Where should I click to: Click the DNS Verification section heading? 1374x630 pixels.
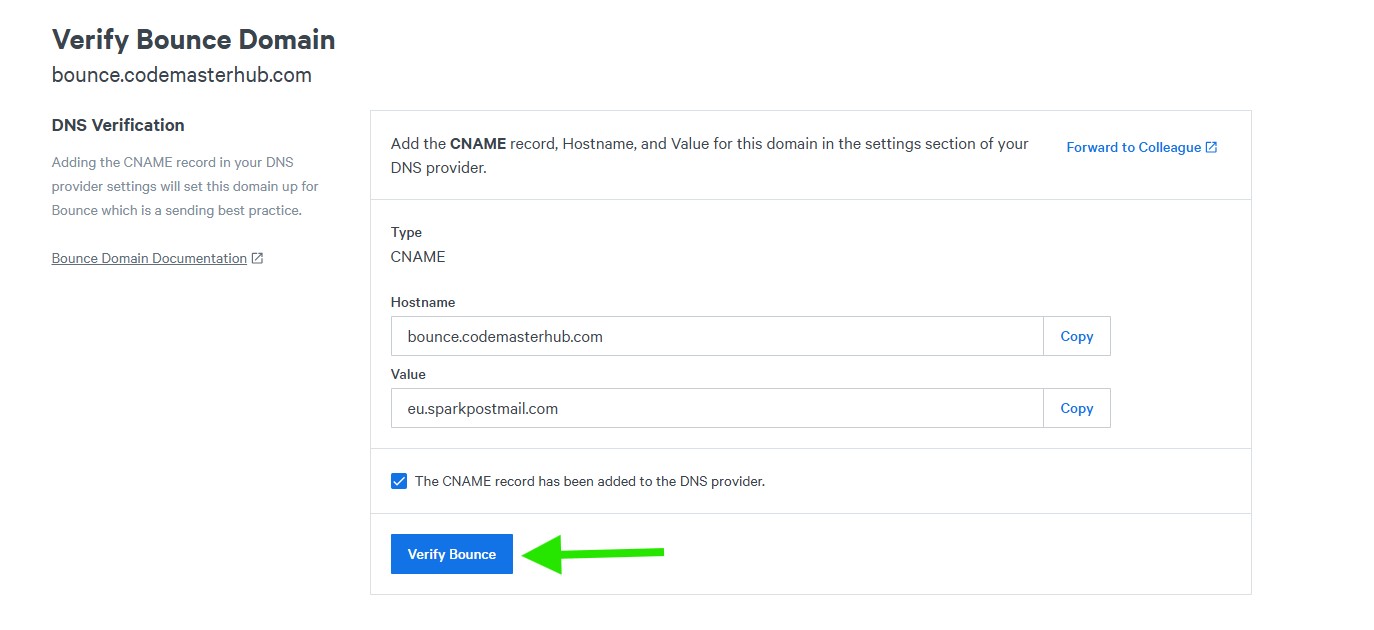point(118,125)
